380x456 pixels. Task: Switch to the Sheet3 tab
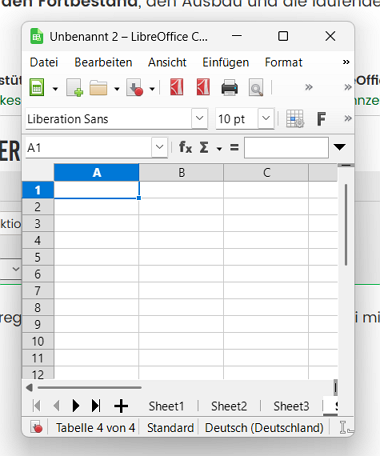pos(291,406)
